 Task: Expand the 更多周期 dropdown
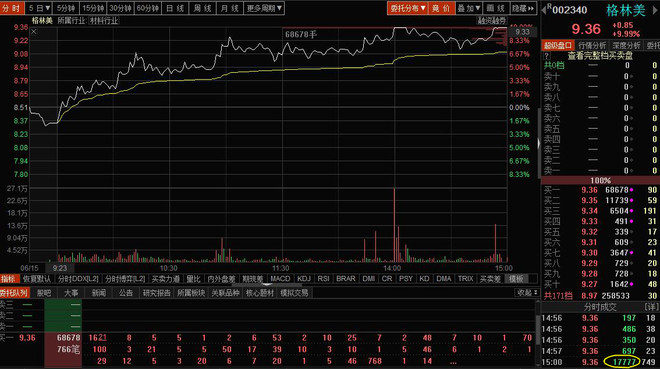tap(264, 8)
